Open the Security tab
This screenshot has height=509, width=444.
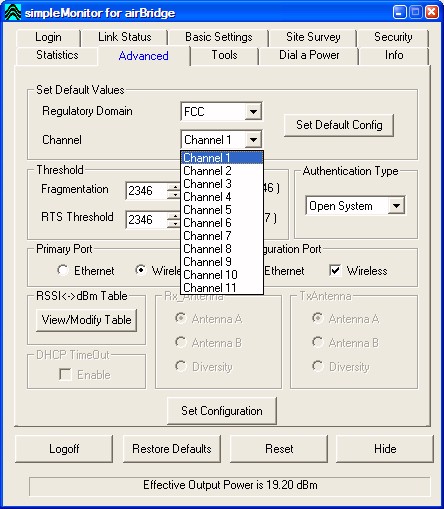(x=393, y=37)
